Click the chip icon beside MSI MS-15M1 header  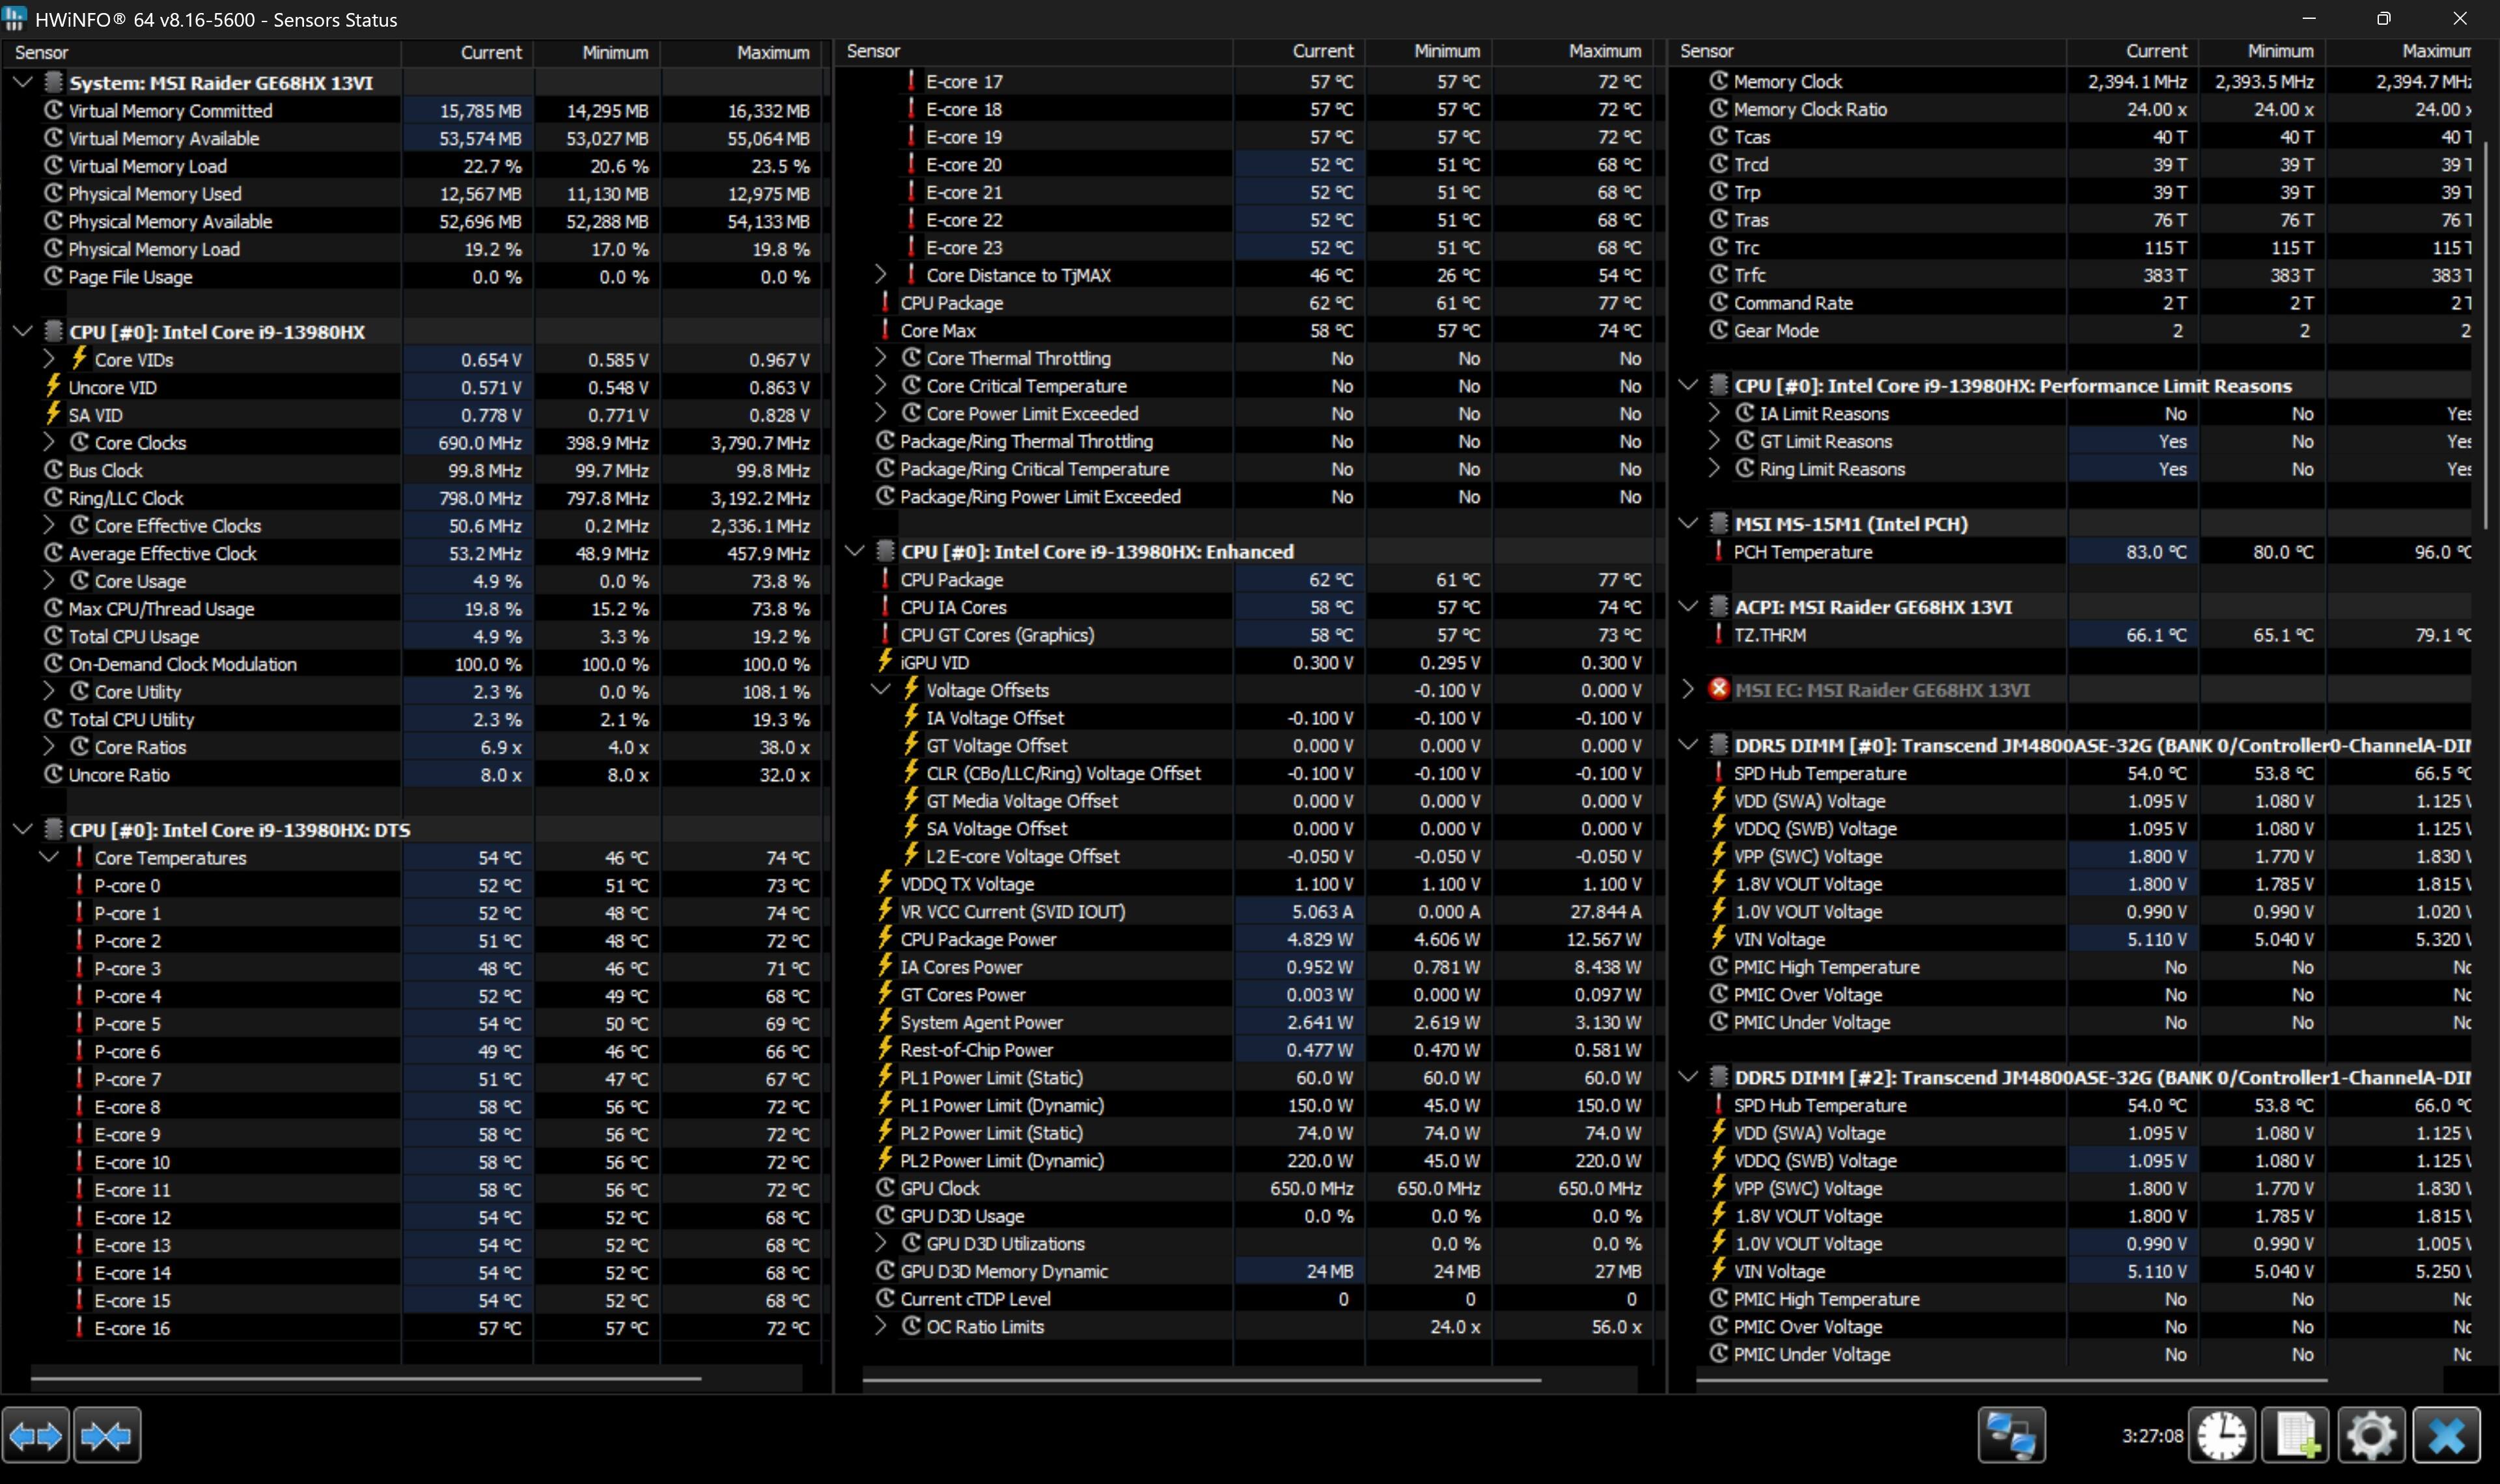click(x=1719, y=523)
